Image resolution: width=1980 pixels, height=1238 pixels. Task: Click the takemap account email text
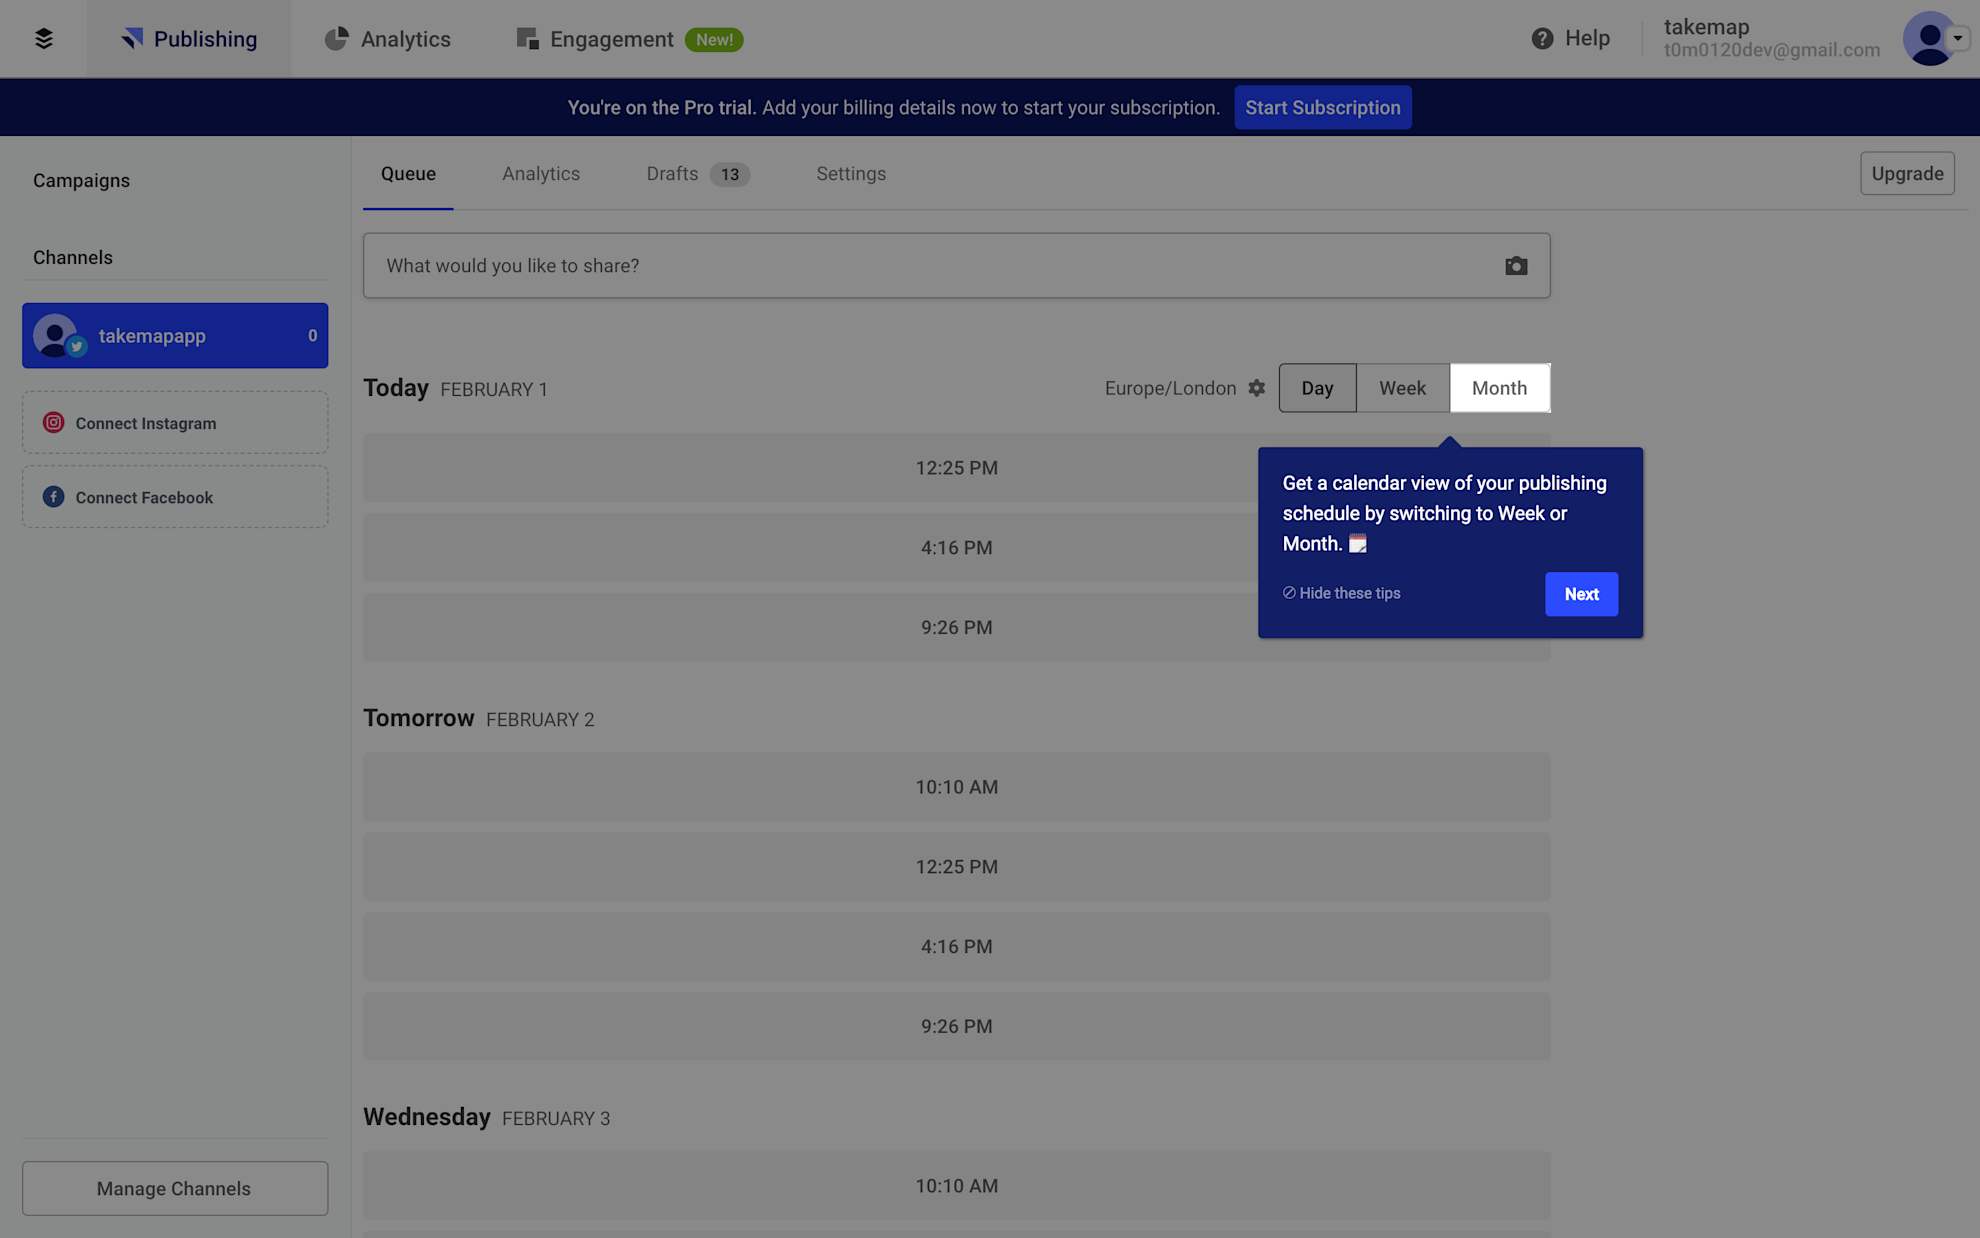[x=1772, y=50]
